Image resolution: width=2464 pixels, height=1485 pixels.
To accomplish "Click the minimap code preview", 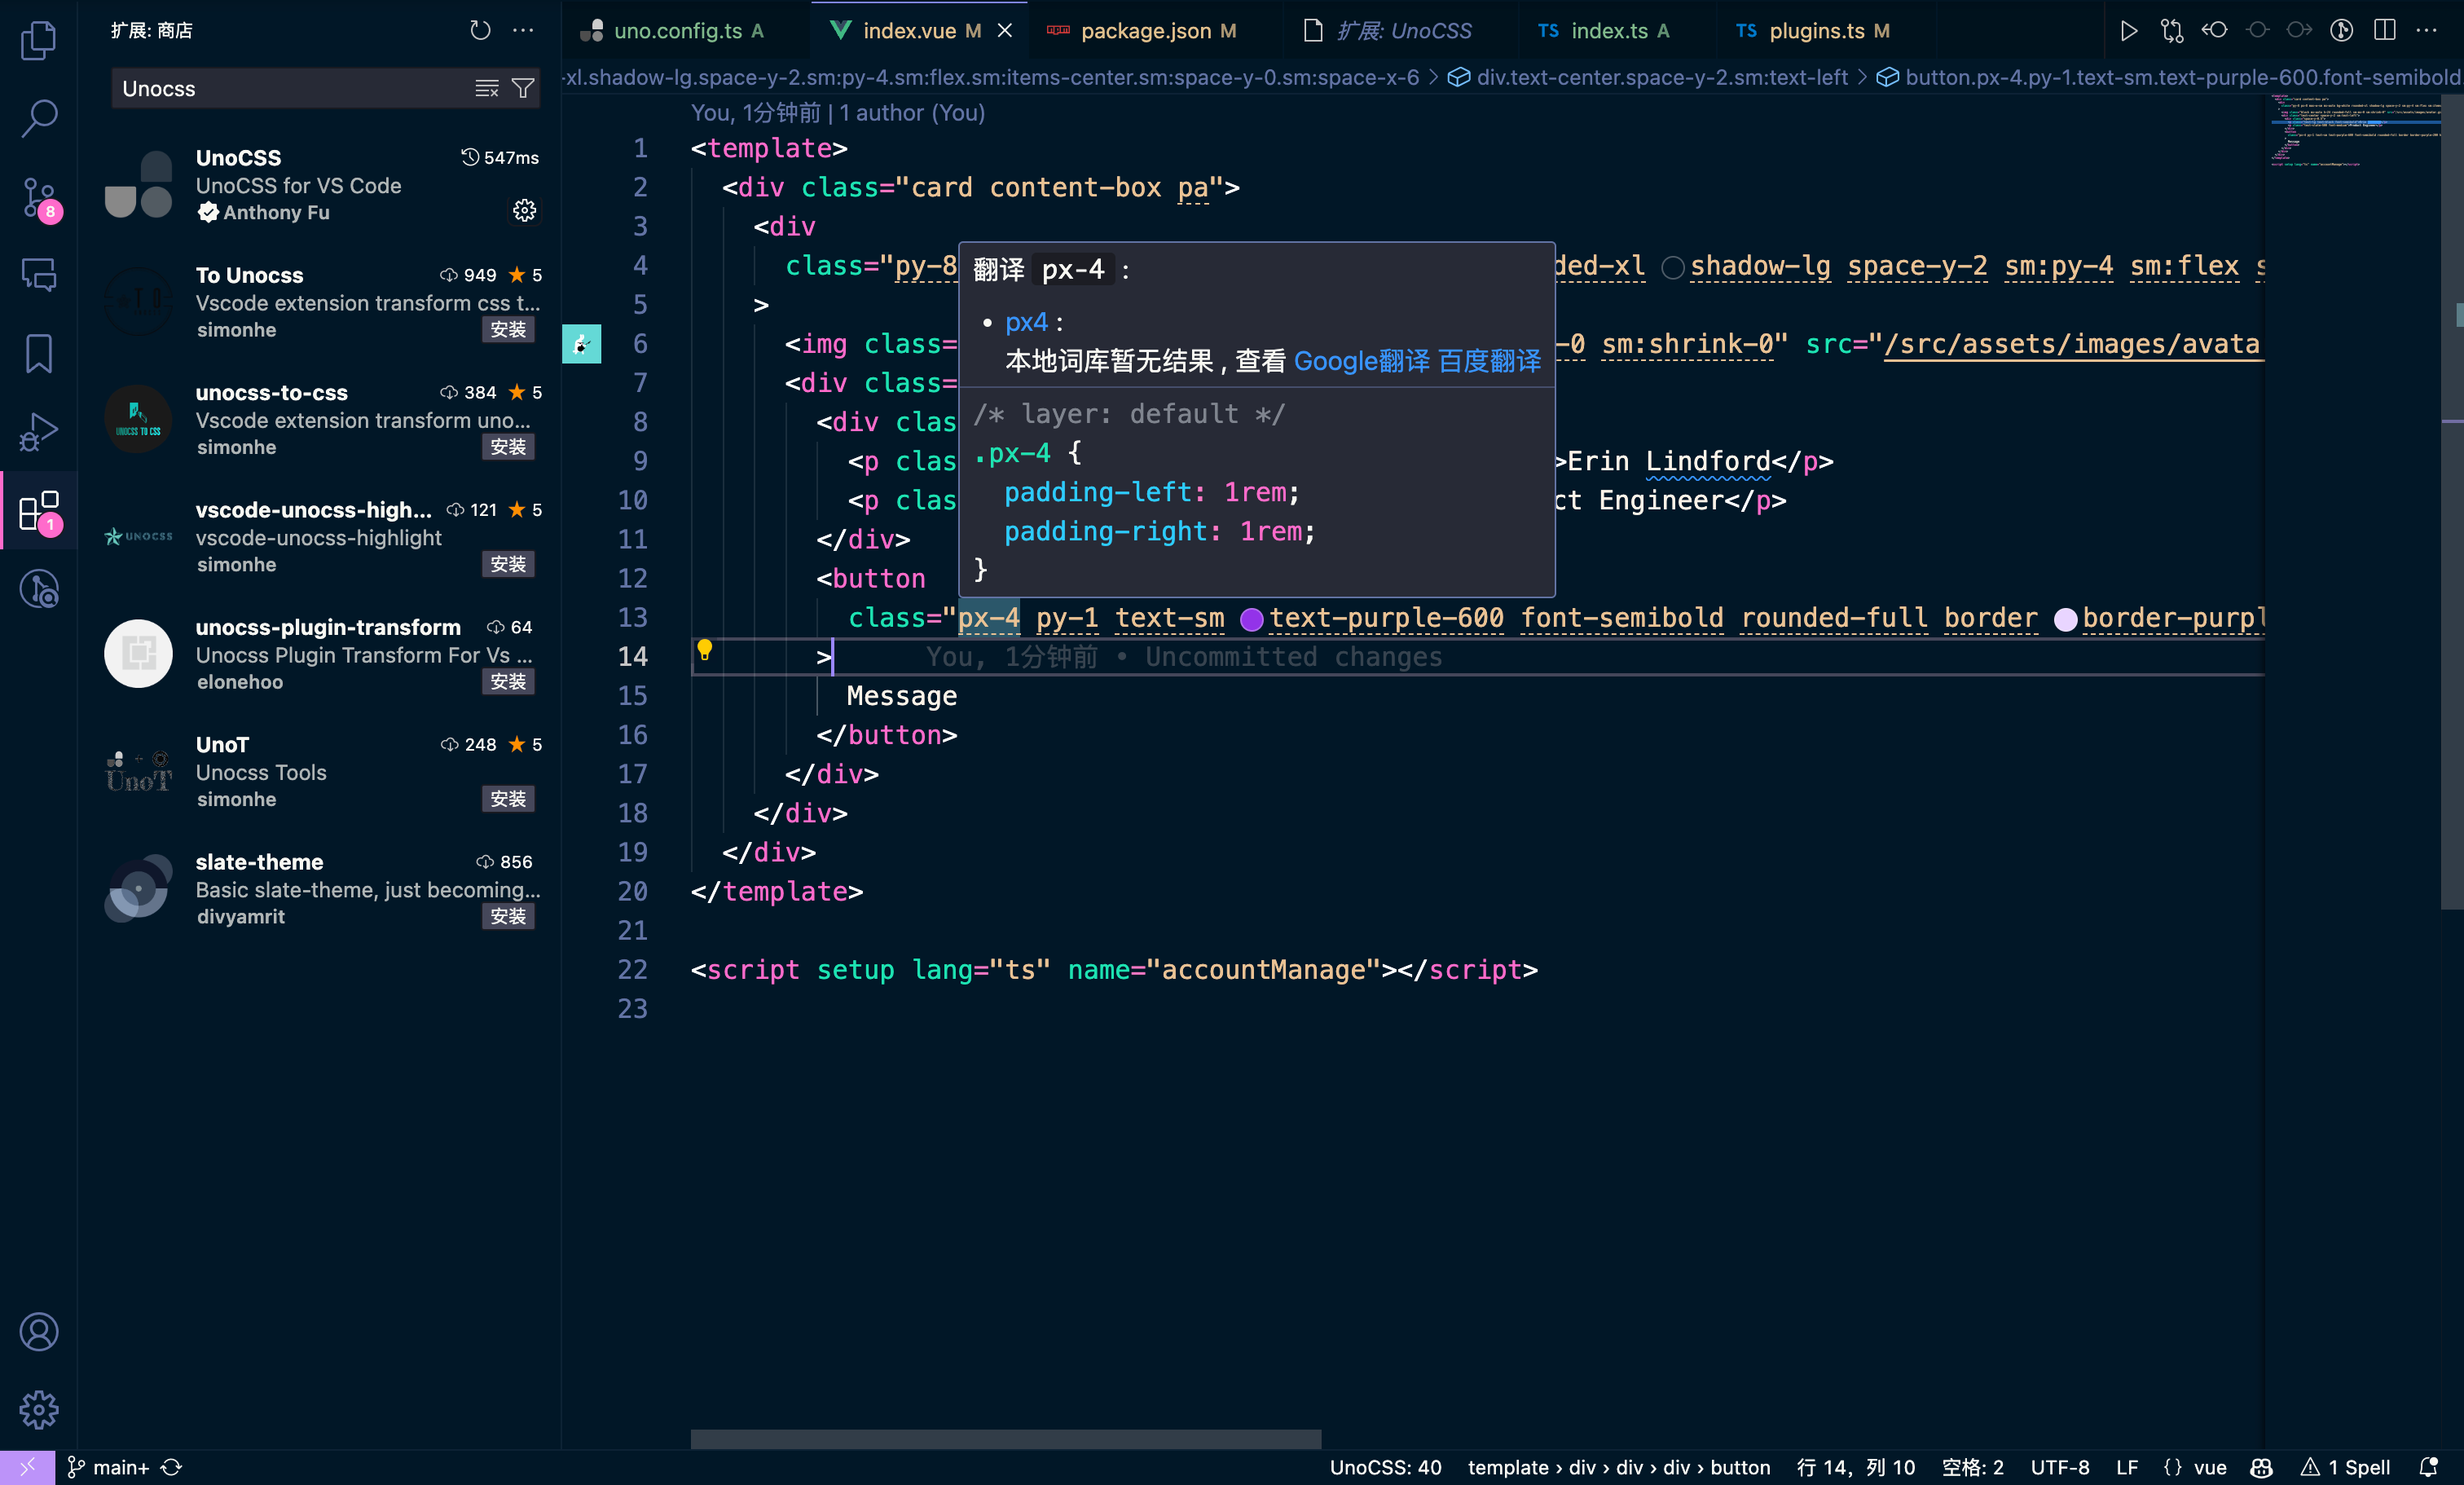I will click(x=2355, y=130).
